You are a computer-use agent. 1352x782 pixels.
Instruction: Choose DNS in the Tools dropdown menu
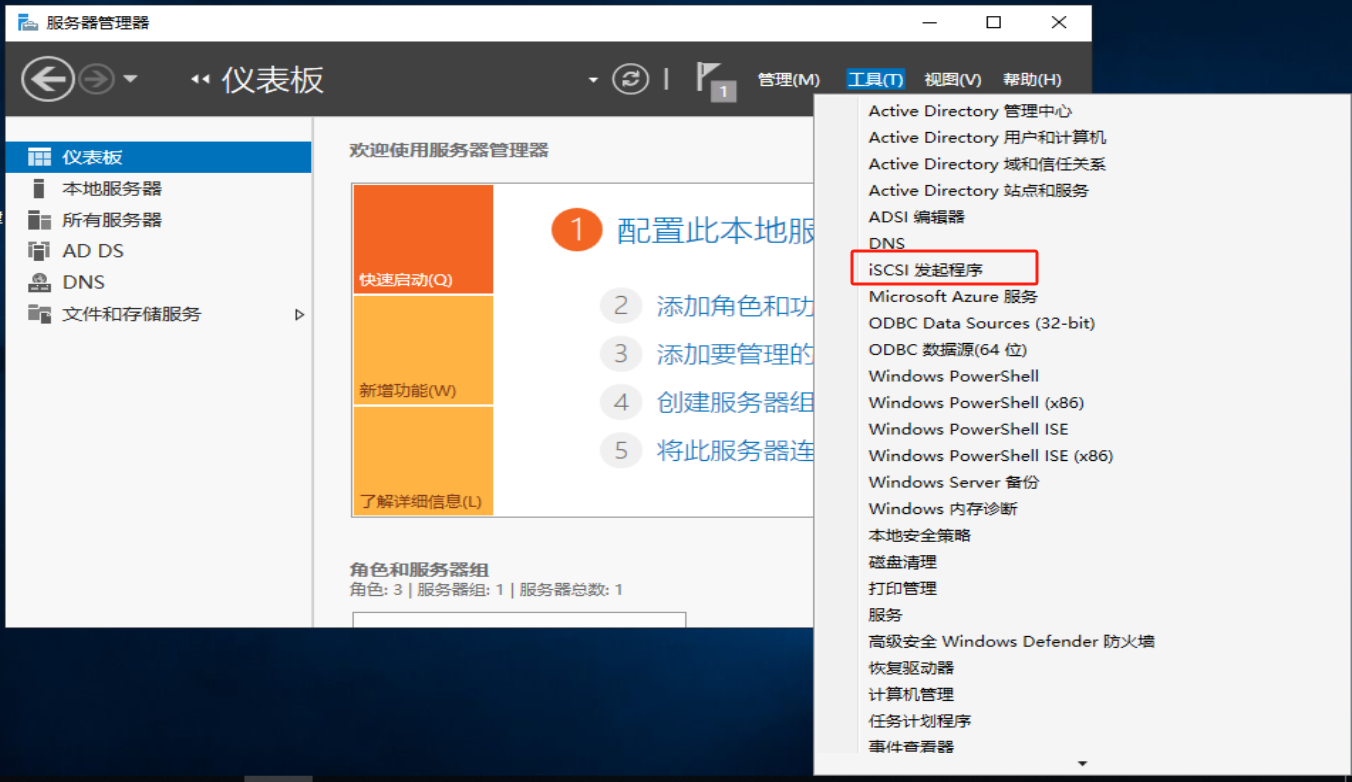[x=886, y=243]
